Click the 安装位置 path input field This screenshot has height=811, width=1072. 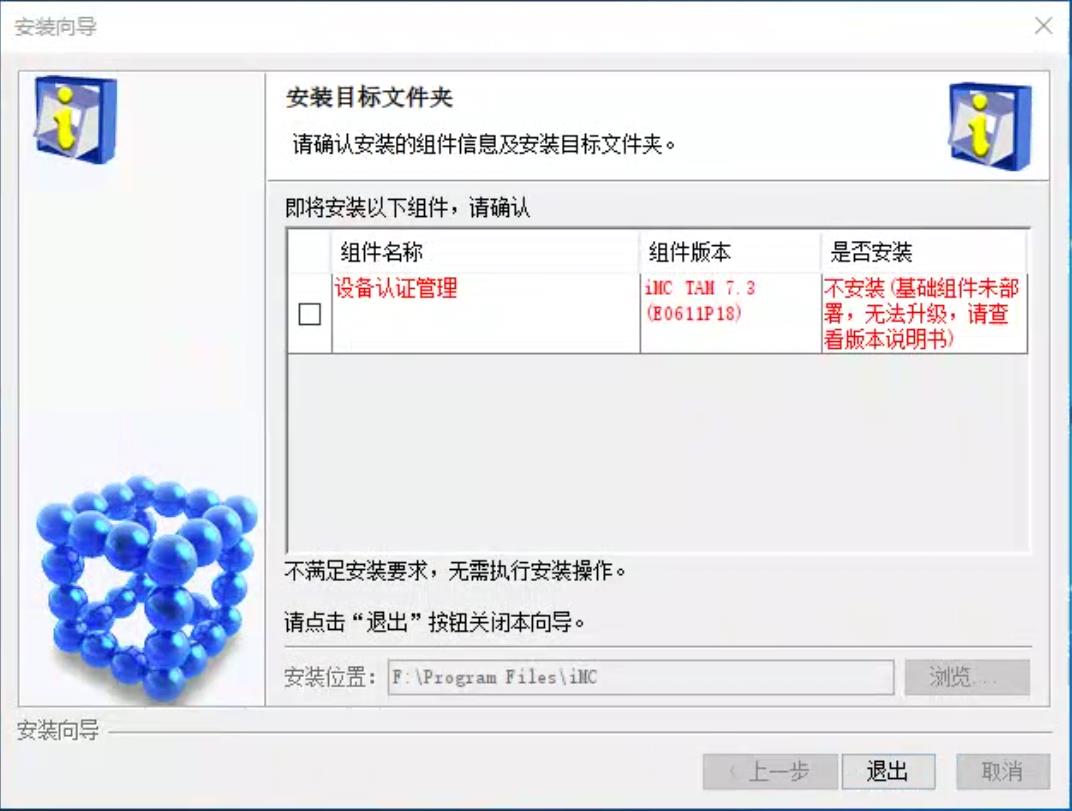pyautogui.click(x=641, y=677)
